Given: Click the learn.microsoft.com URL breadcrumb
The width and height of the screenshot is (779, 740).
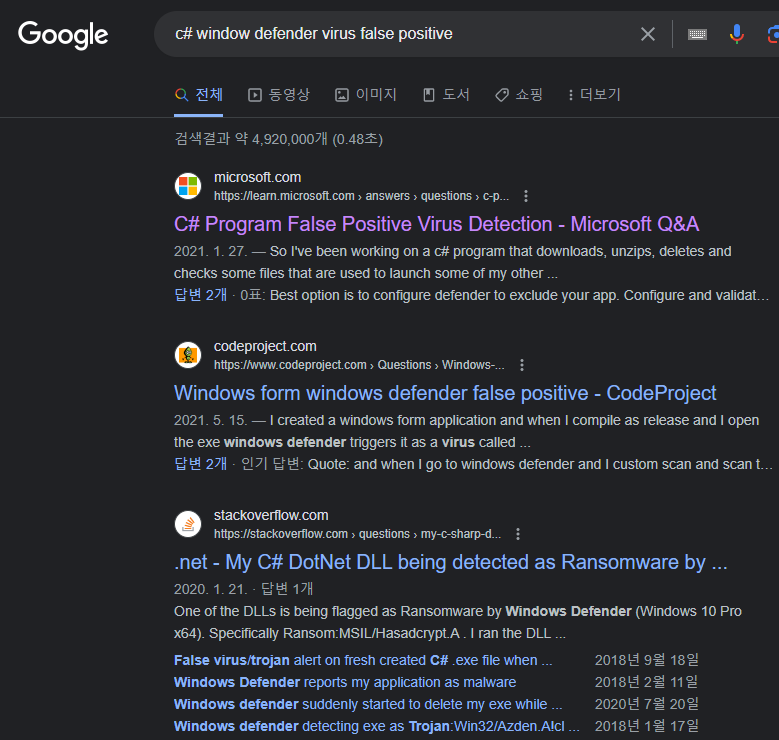Looking at the screenshot, I should tap(361, 196).
